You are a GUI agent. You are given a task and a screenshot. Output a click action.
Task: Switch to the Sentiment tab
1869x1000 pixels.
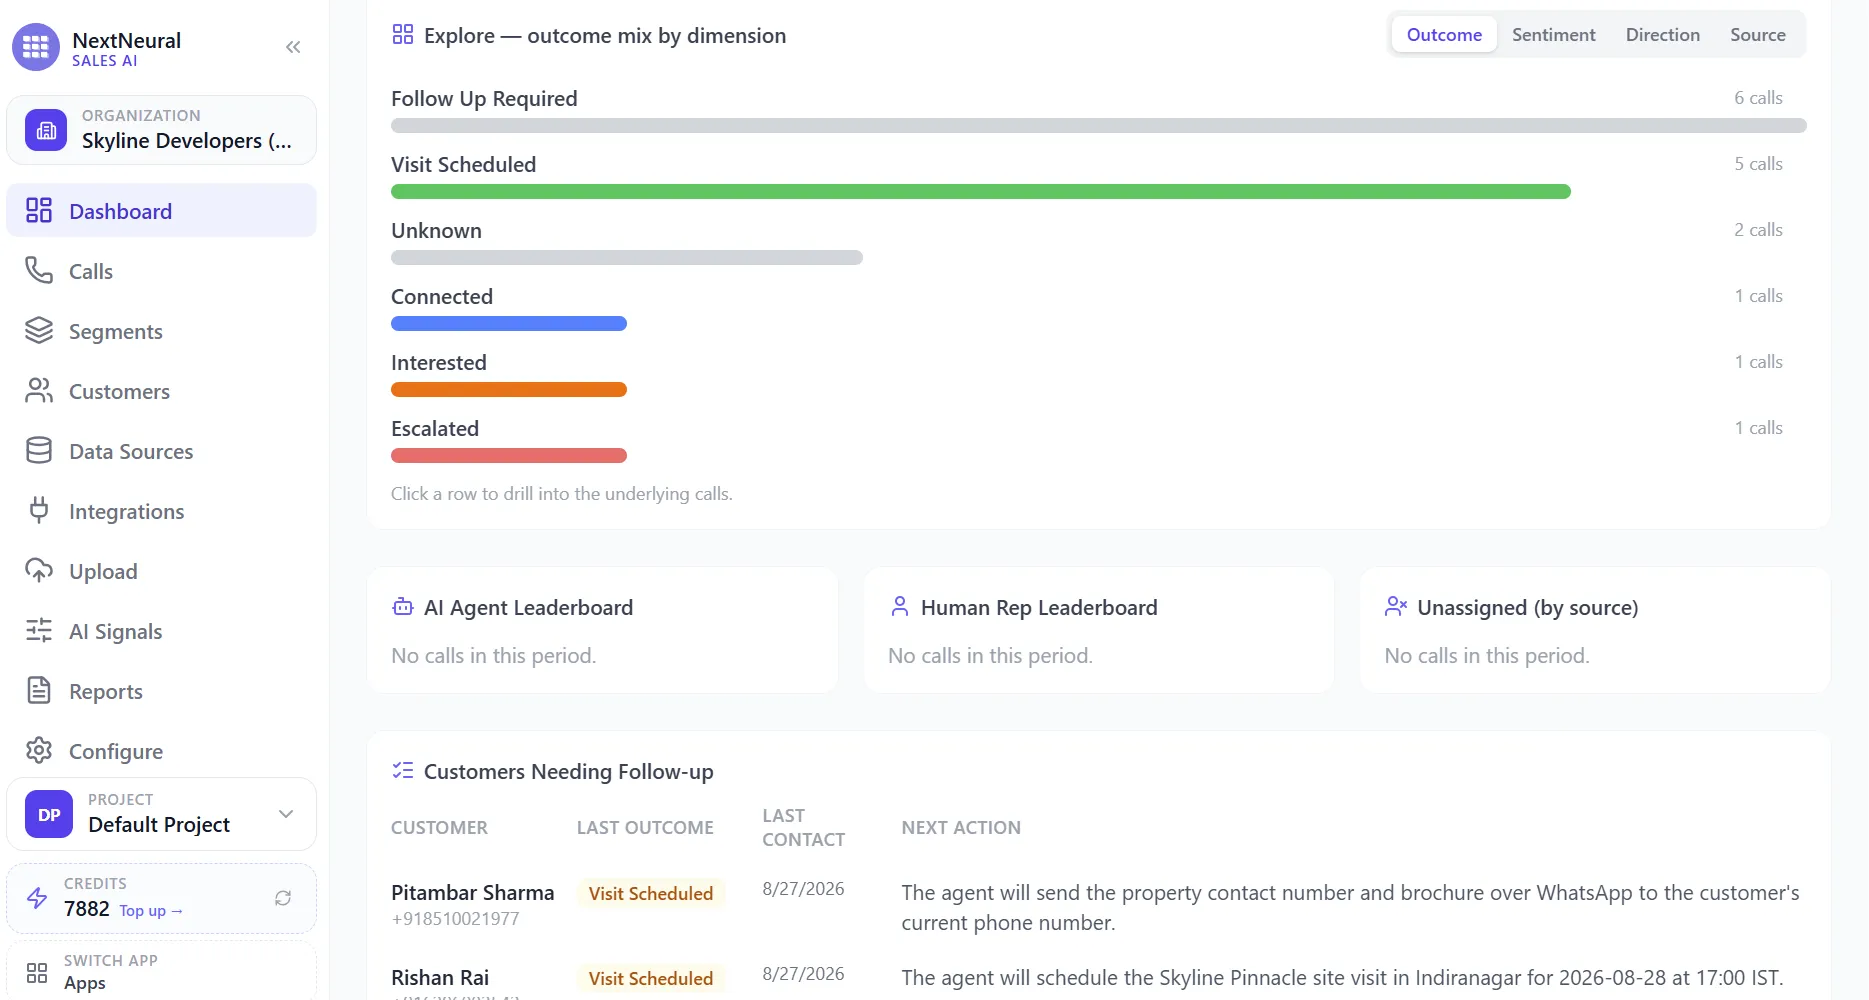[x=1553, y=34]
